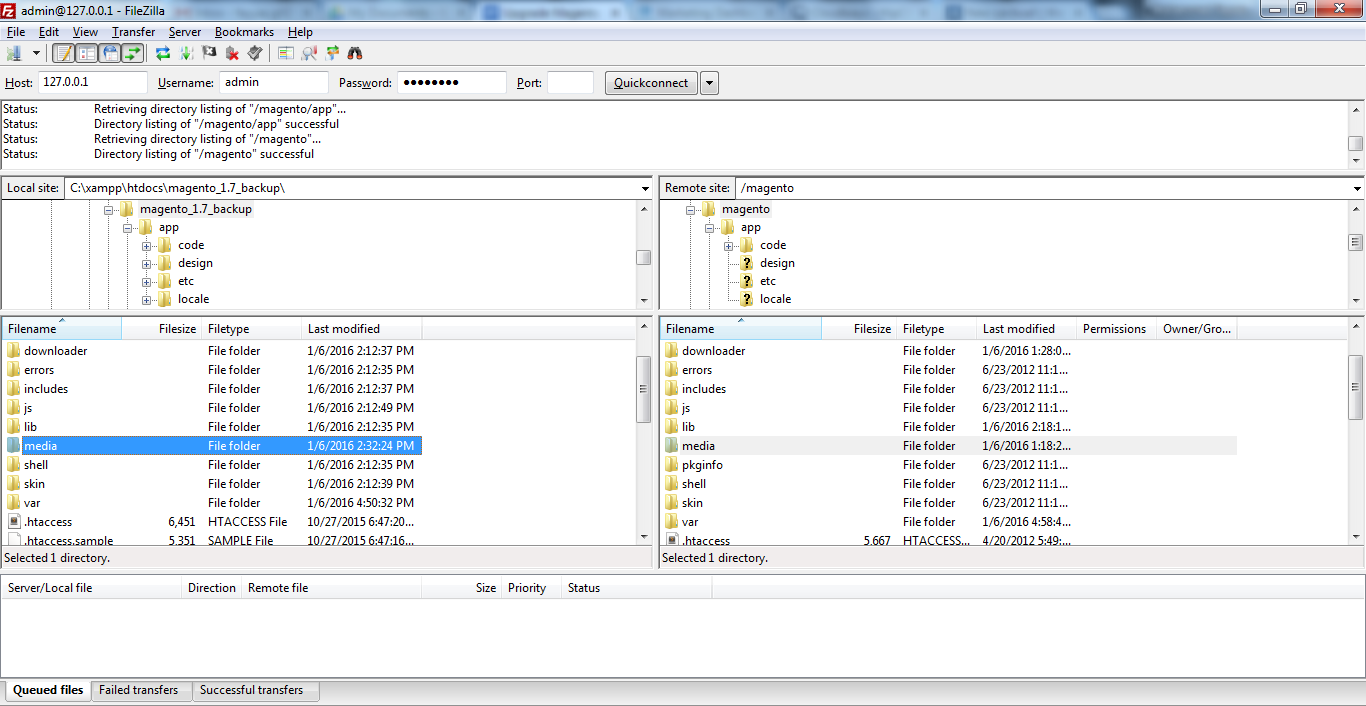Open the Server menu
Viewport: 1366px width, 706px height.
tap(185, 32)
